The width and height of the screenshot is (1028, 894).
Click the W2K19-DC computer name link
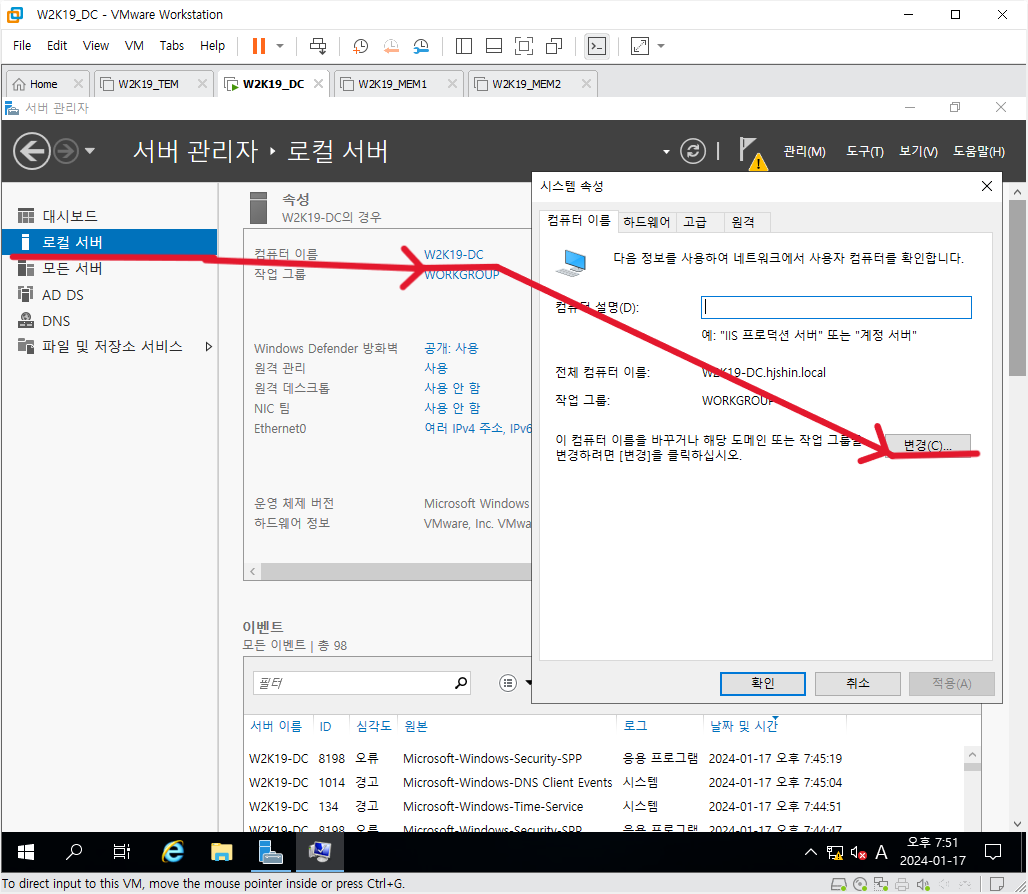(453, 254)
